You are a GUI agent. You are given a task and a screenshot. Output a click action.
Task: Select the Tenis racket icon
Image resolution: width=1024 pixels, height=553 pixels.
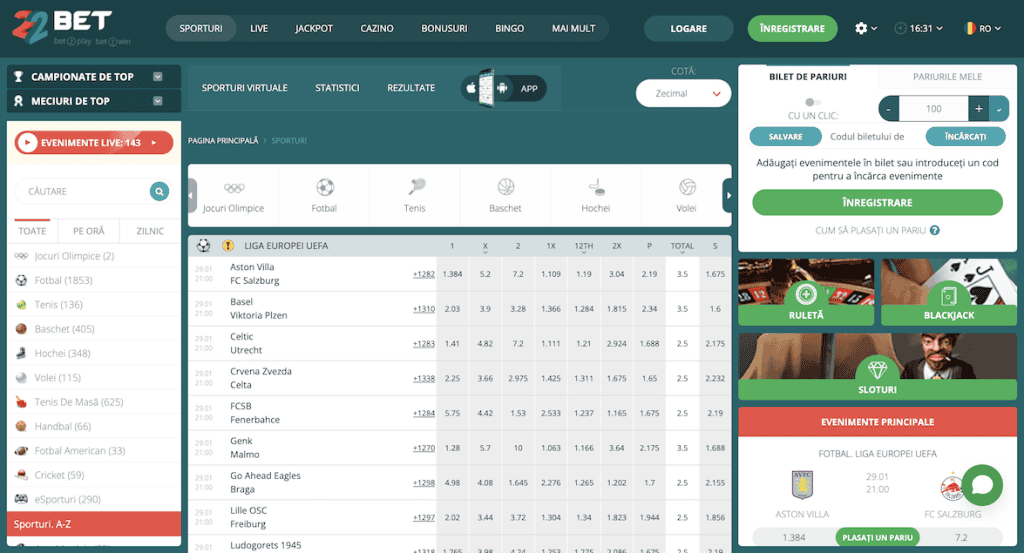[x=415, y=187]
